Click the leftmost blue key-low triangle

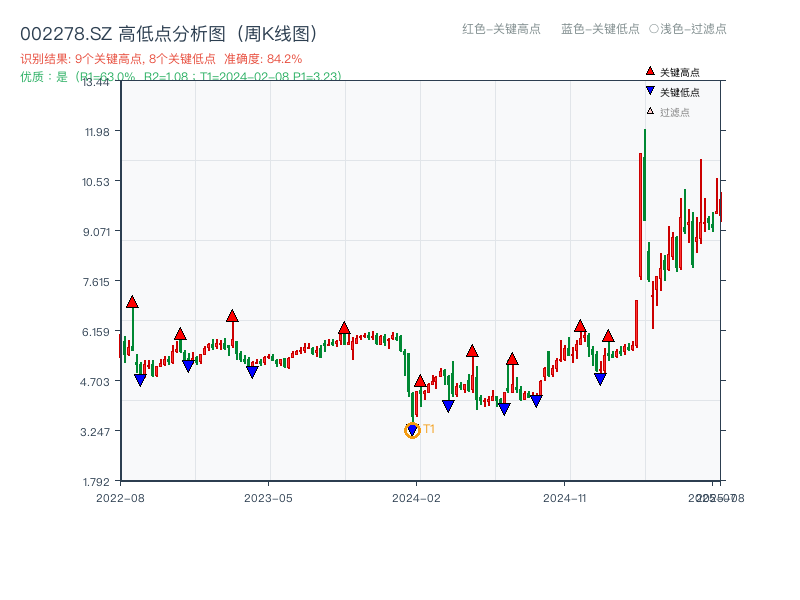[140, 380]
